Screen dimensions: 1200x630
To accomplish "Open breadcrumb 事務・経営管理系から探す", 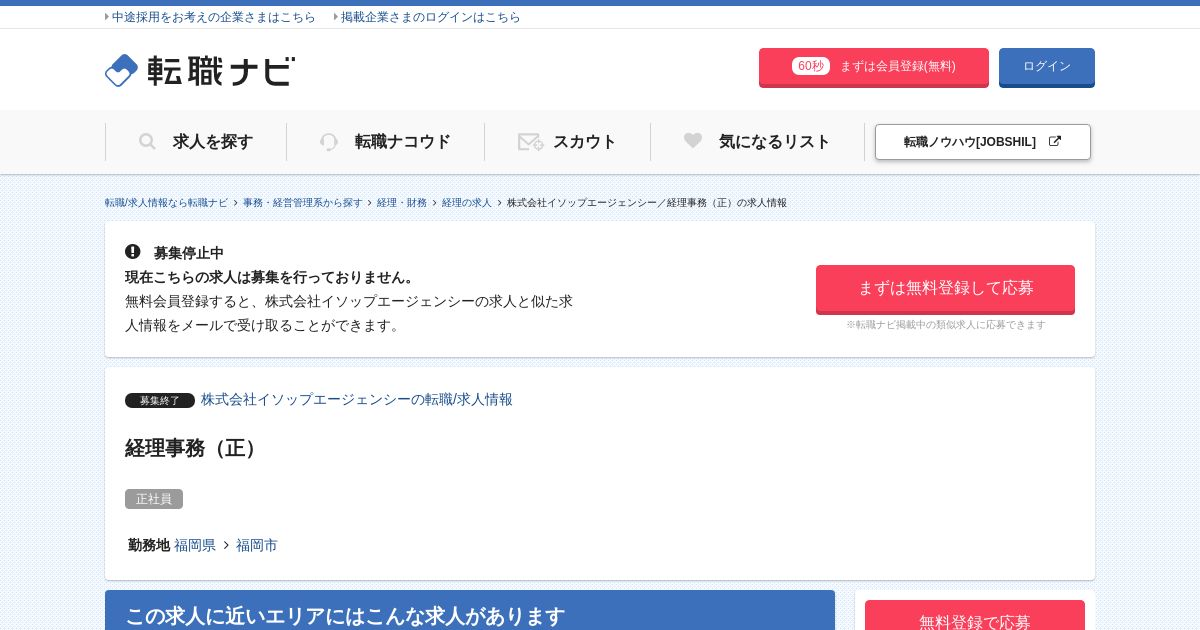I will (x=302, y=203).
